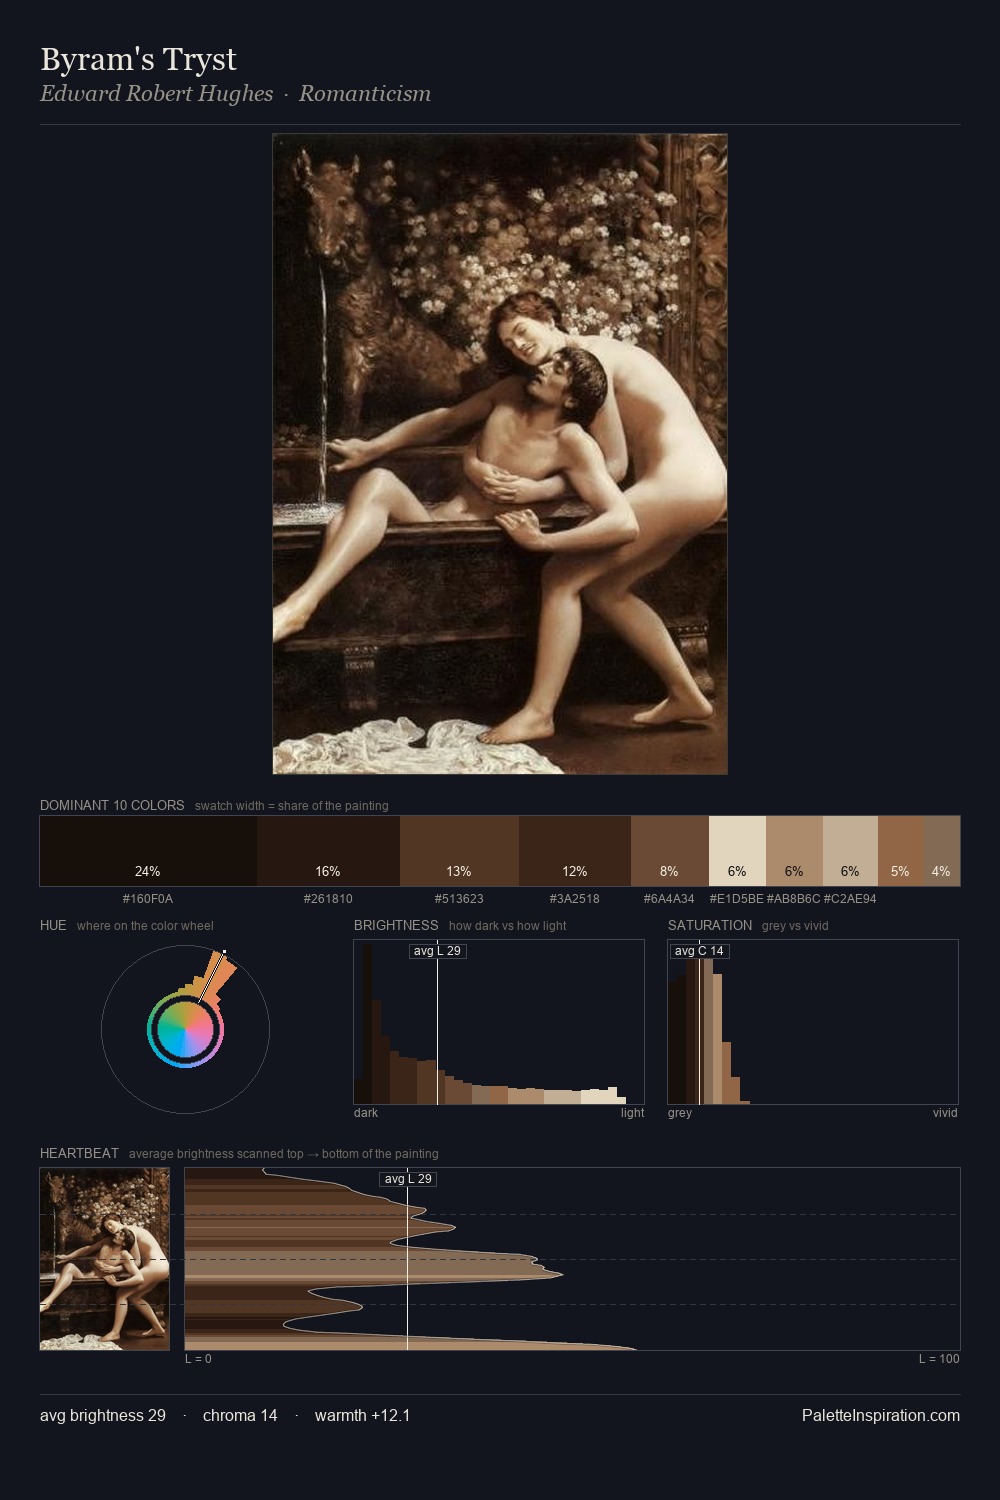The width and height of the screenshot is (1000, 1500).
Task: Click the avg C 14 label in Saturation chart
Action: pyautogui.click(x=699, y=951)
